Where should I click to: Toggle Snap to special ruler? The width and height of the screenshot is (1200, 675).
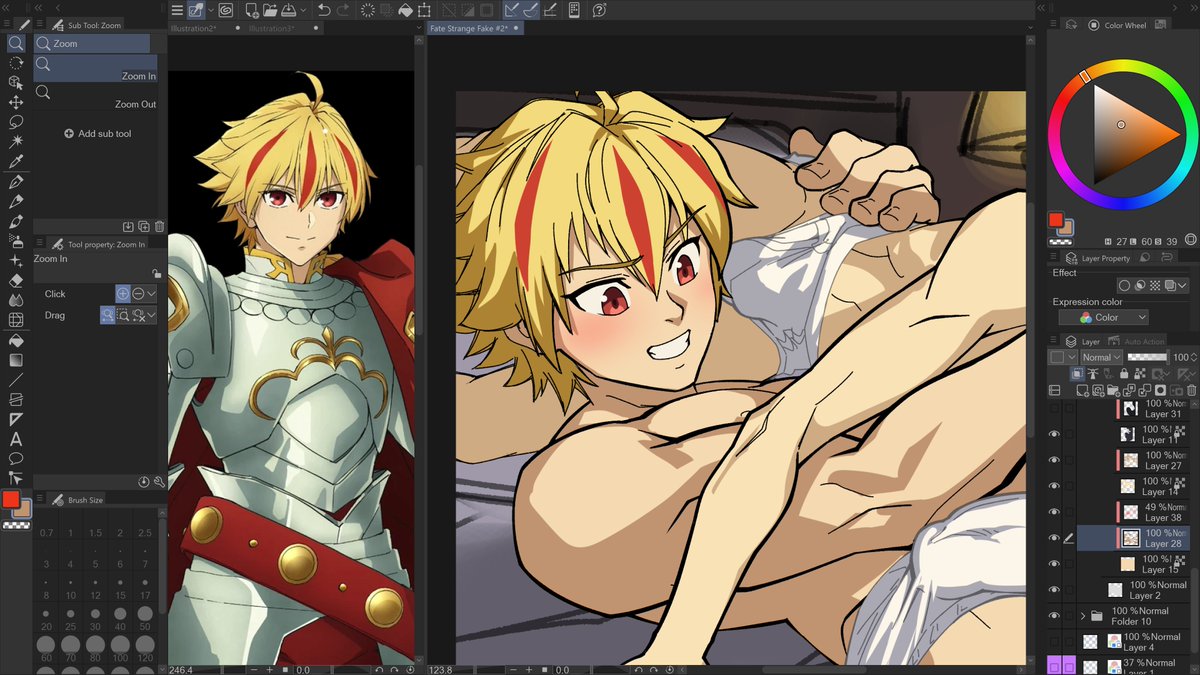(531, 10)
